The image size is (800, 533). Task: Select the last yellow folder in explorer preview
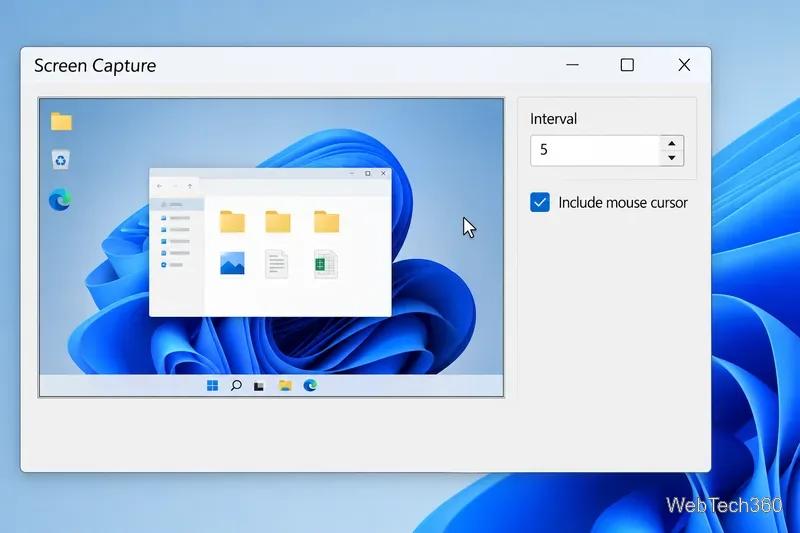point(327,222)
